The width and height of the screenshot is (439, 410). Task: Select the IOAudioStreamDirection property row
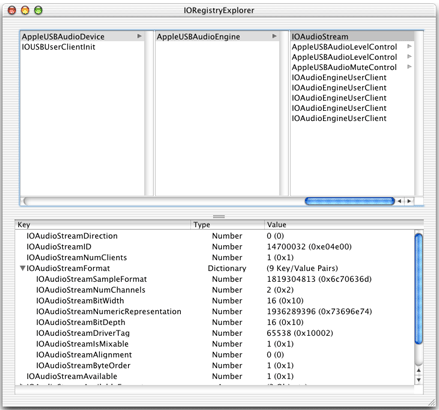coord(214,236)
